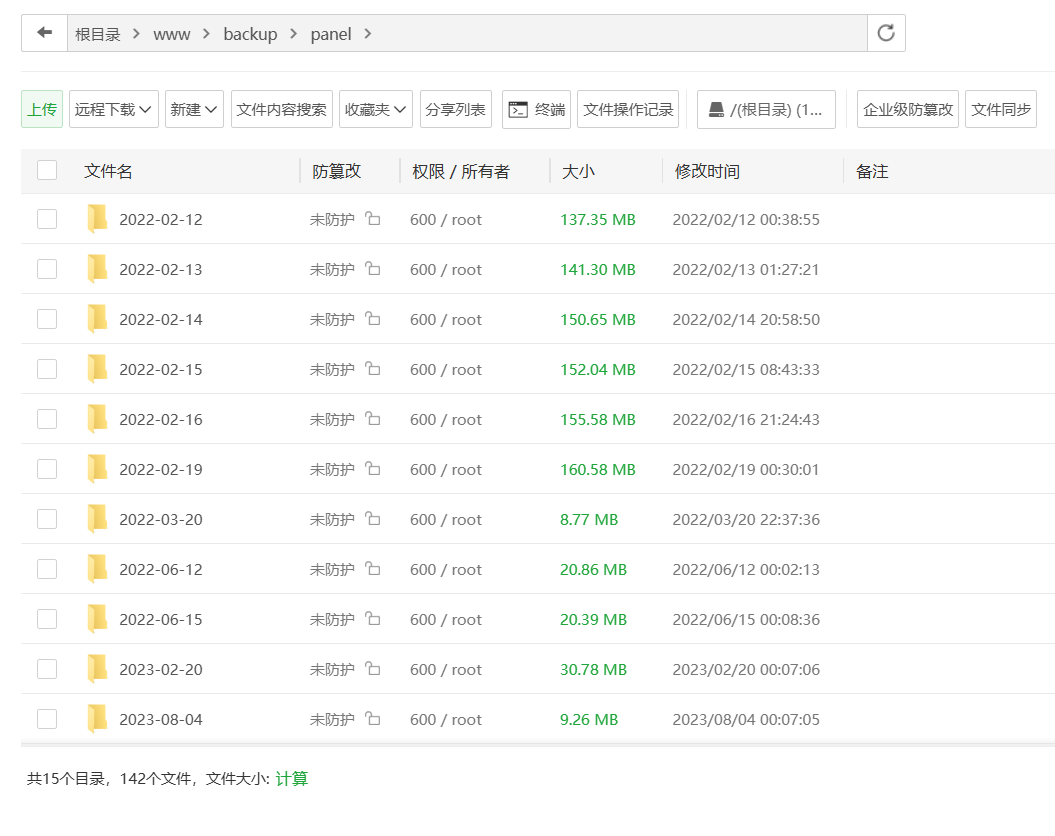Screen dimensions: 1055x836
Task: Click the lock icon for 2022-02-13
Action: tap(373, 268)
